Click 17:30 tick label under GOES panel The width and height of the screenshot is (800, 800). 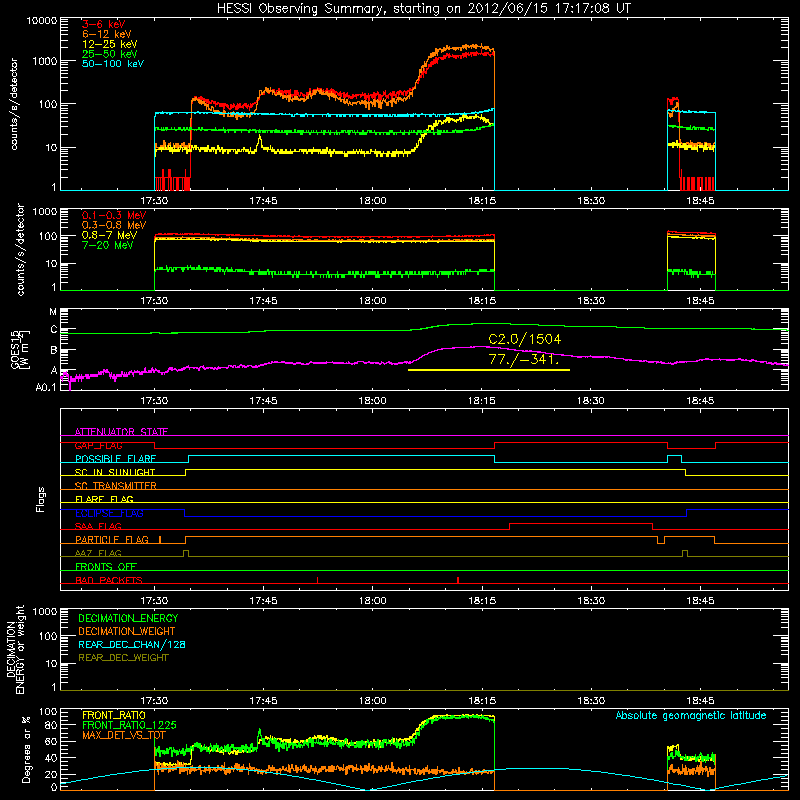154,401
